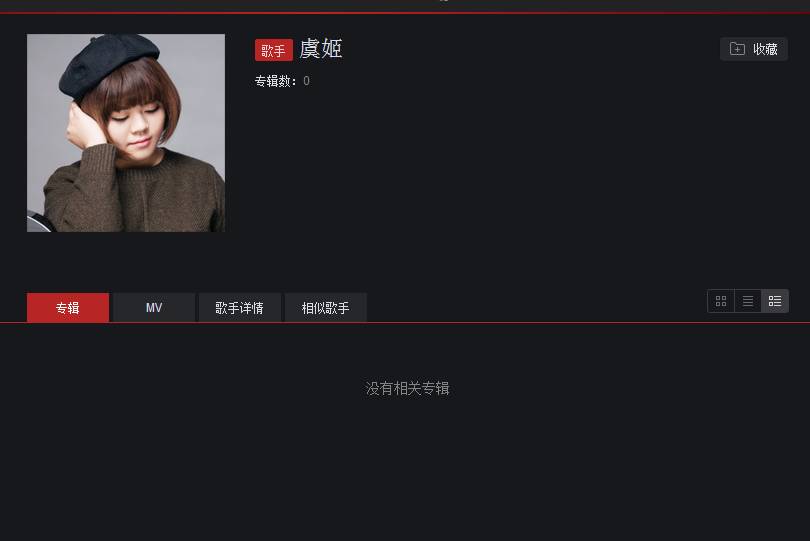Click the 专辑数 label

(275, 81)
